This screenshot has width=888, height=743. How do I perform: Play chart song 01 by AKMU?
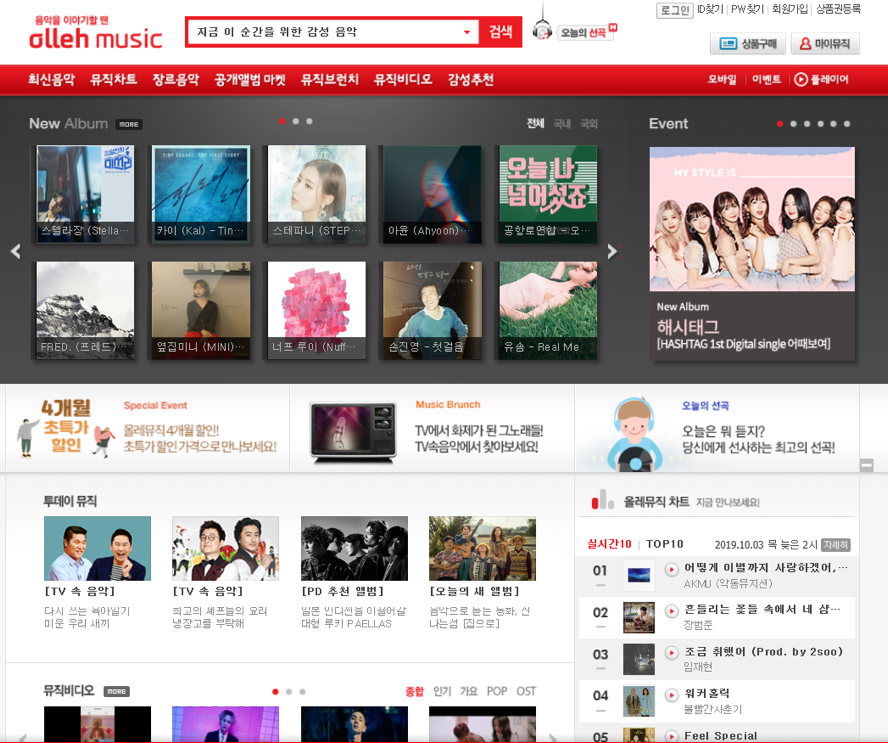click(x=671, y=569)
